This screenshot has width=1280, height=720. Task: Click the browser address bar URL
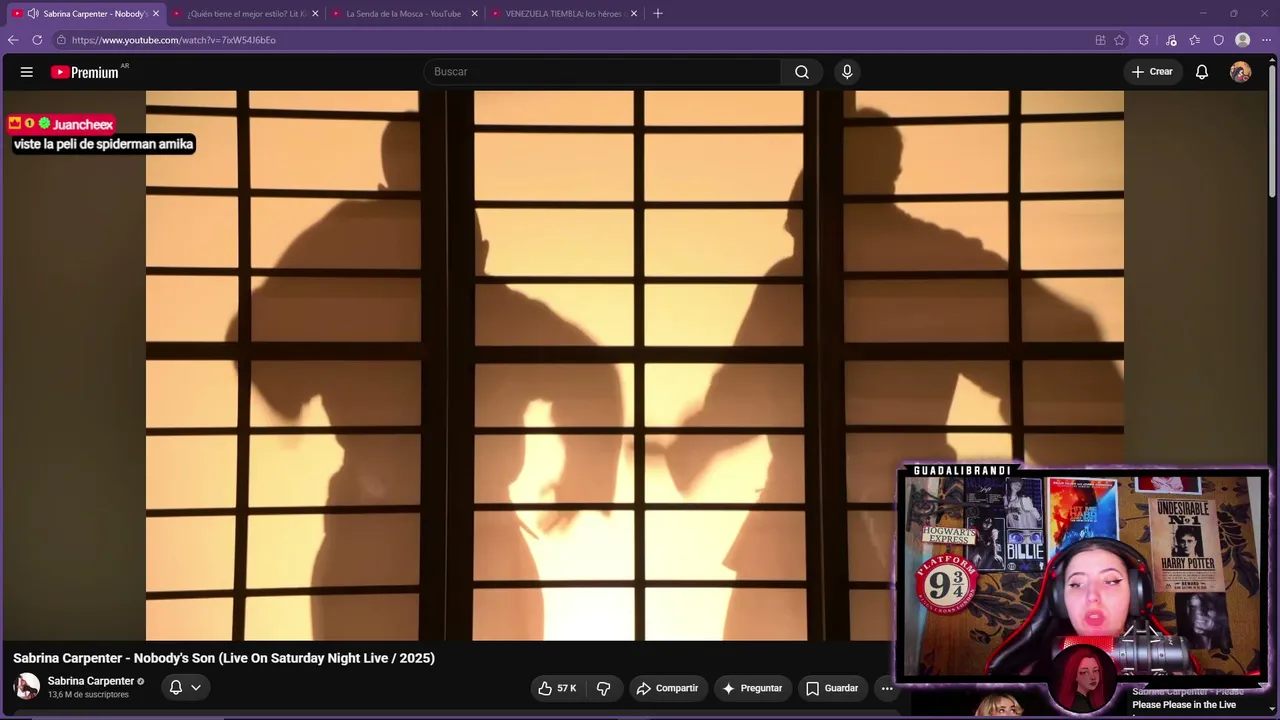[x=174, y=40]
